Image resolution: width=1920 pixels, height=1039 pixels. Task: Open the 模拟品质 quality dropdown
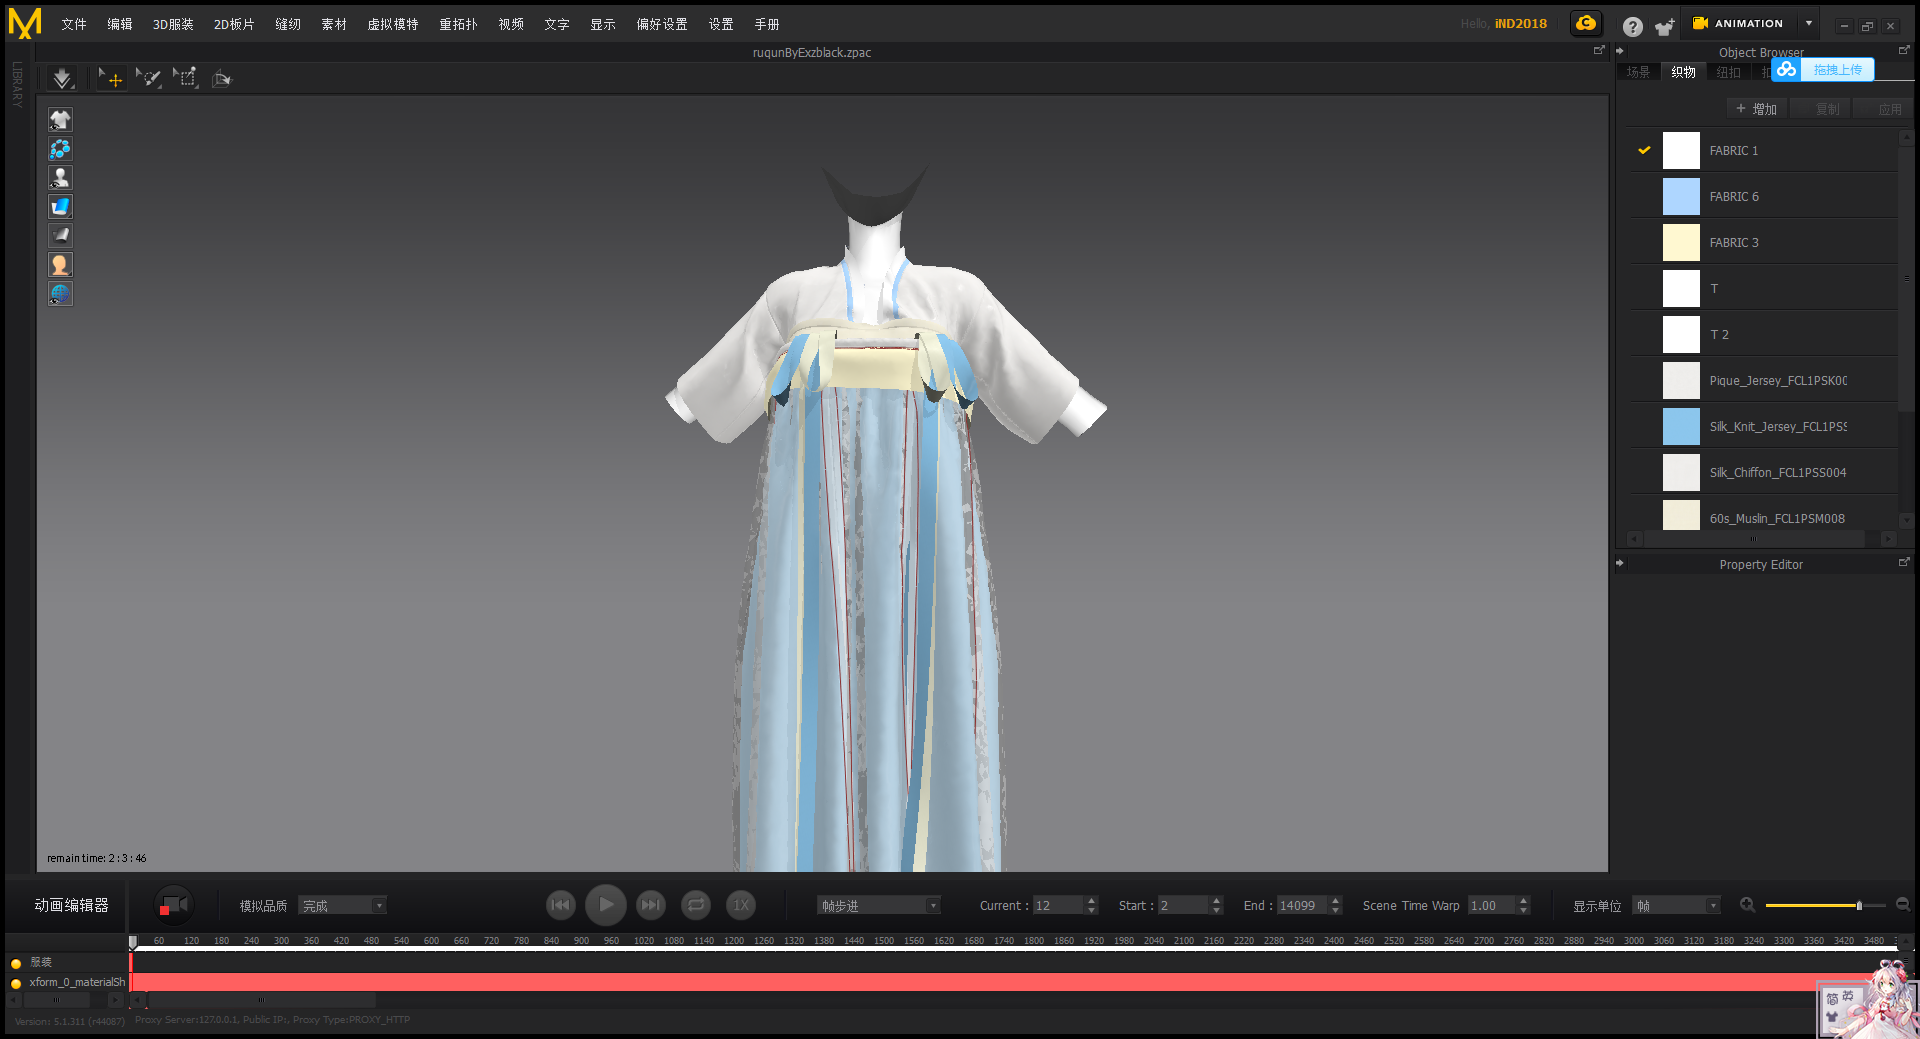343,906
